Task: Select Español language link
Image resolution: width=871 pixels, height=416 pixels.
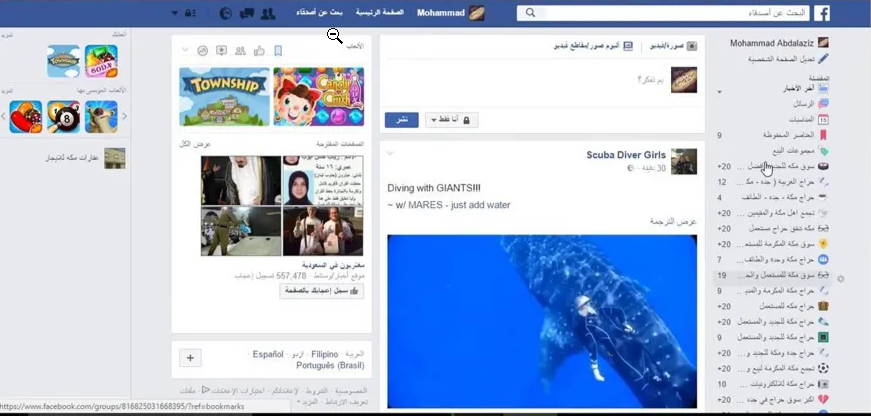Action: [268, 354]
